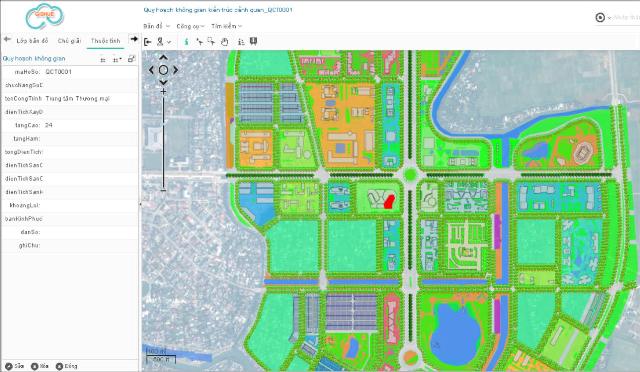Click the map scale bar
This screenshot has height=372, width=640.
[161, 356]
